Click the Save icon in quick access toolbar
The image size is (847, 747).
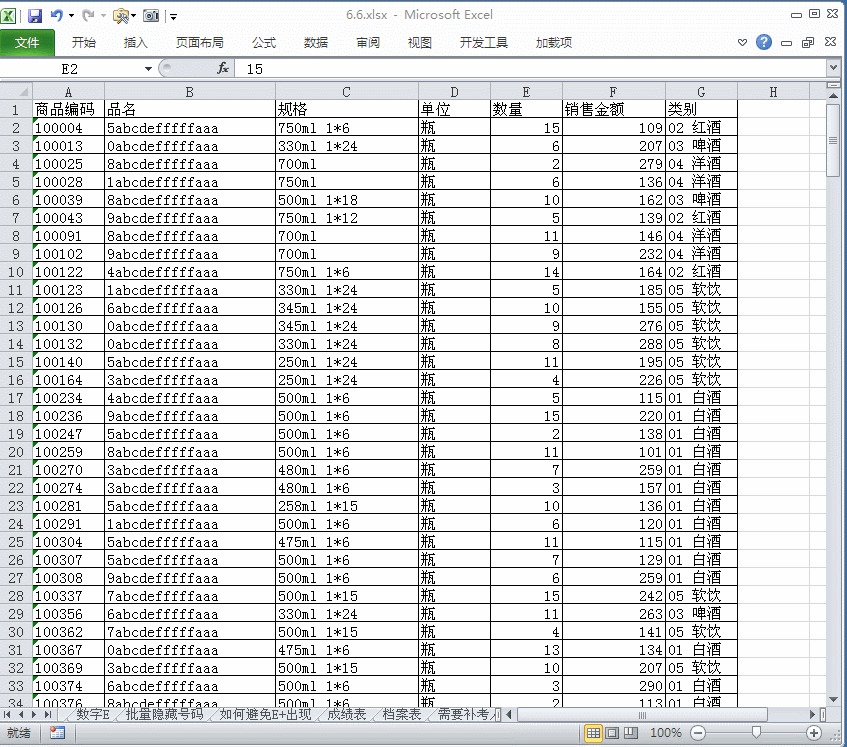[35, 16]
